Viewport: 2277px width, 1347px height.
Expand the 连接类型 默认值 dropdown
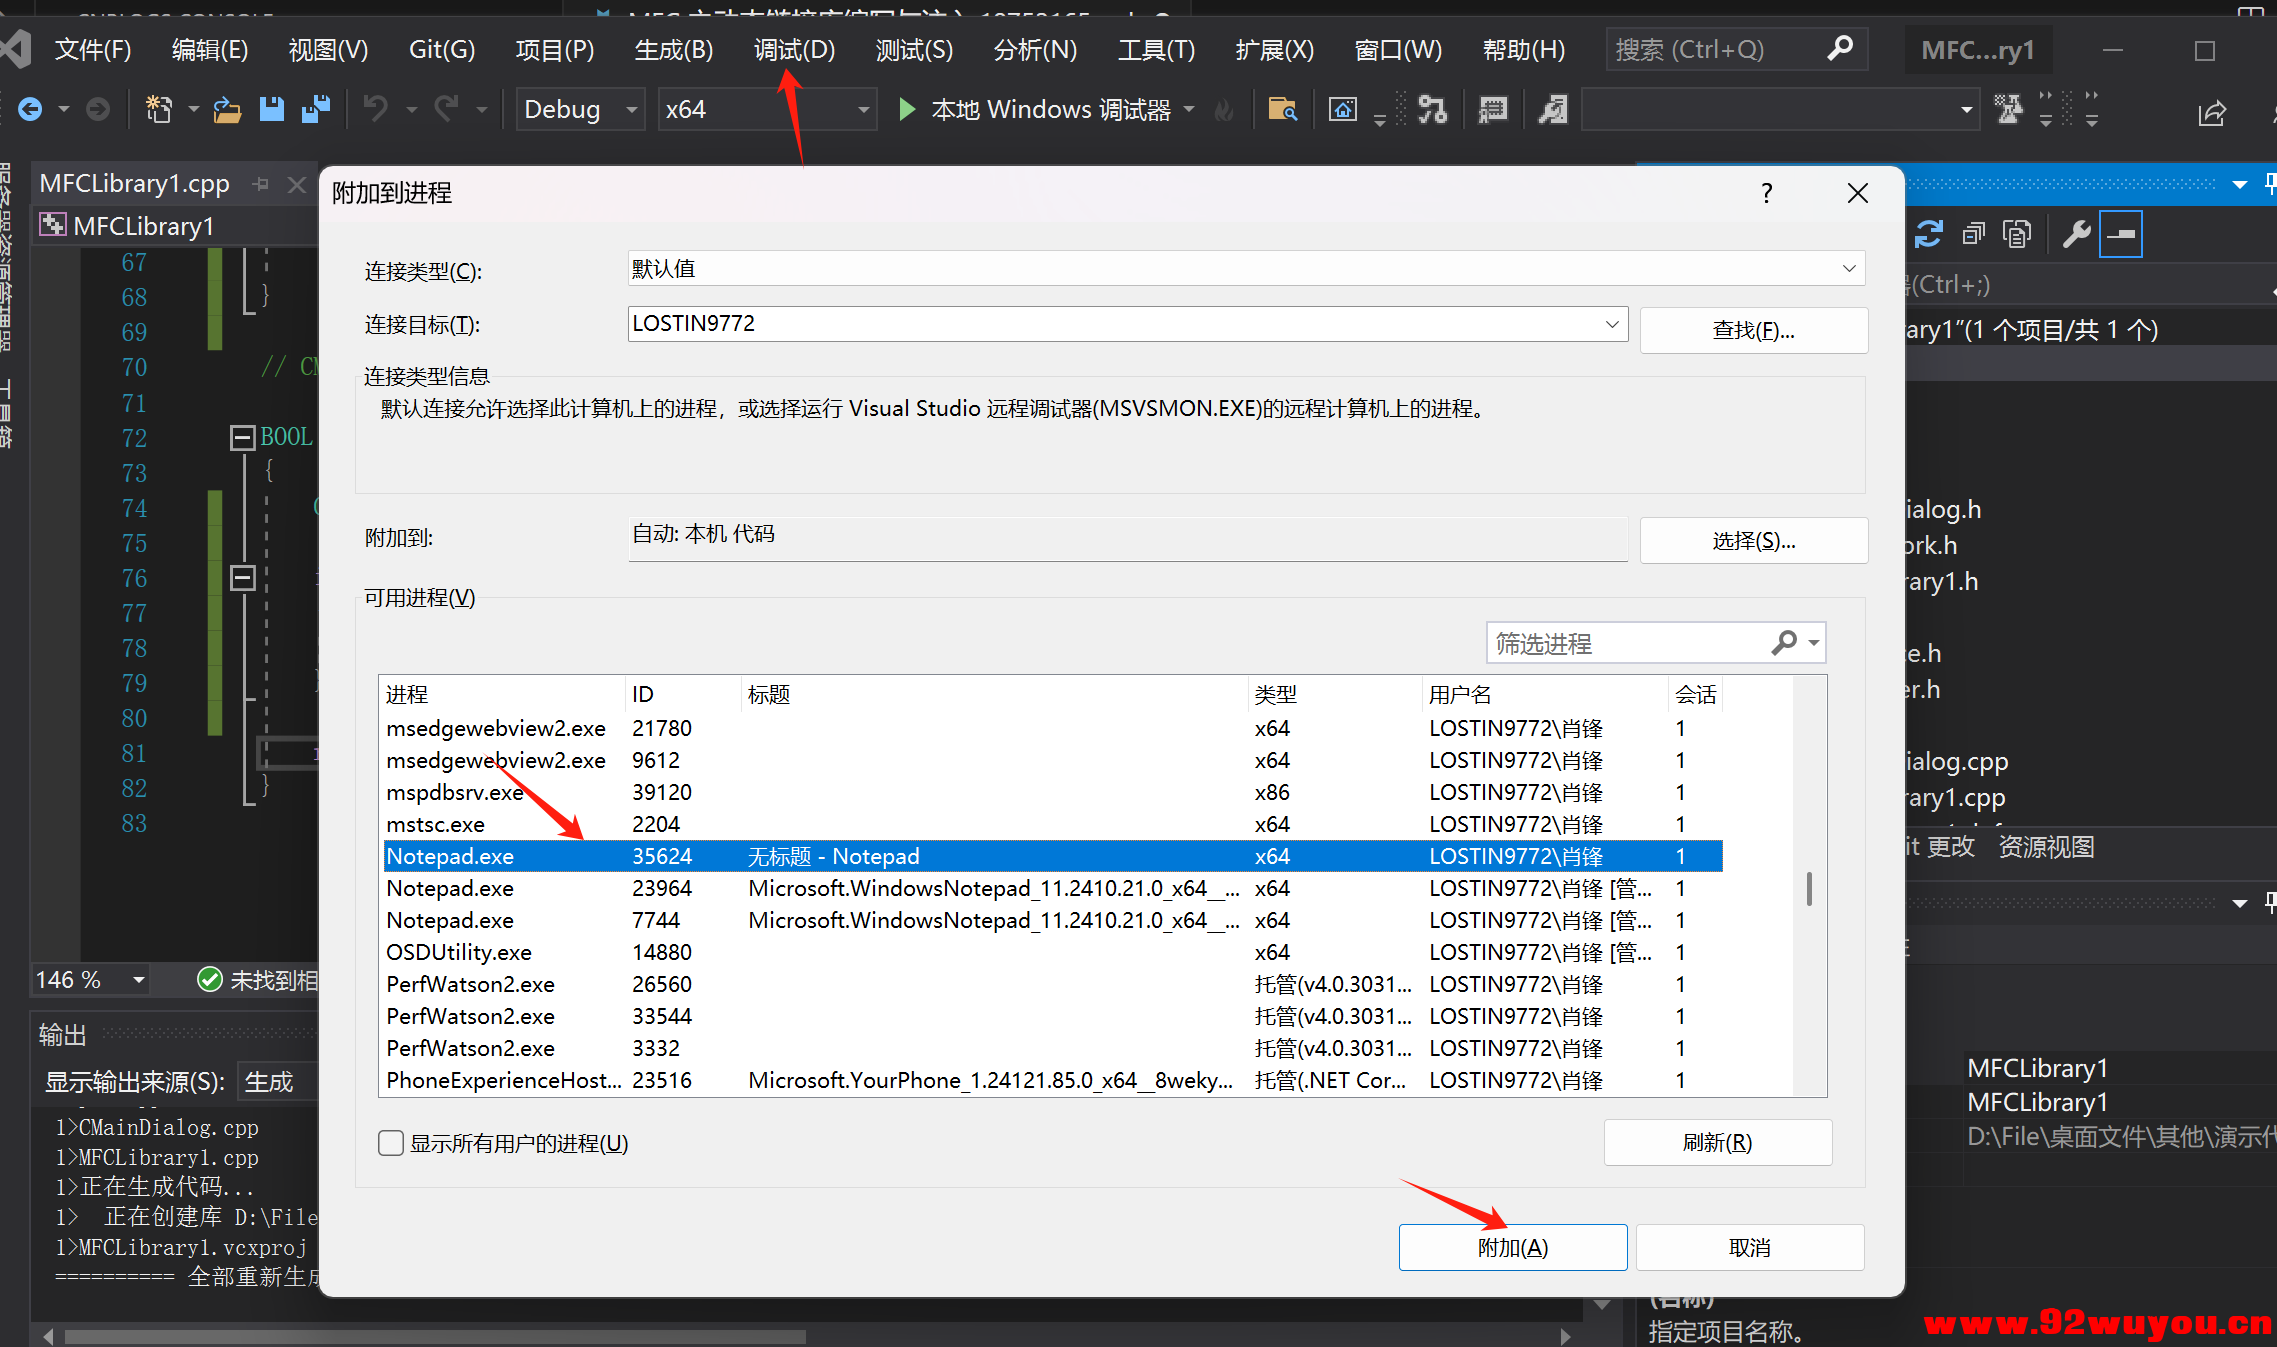point(1847,268)
